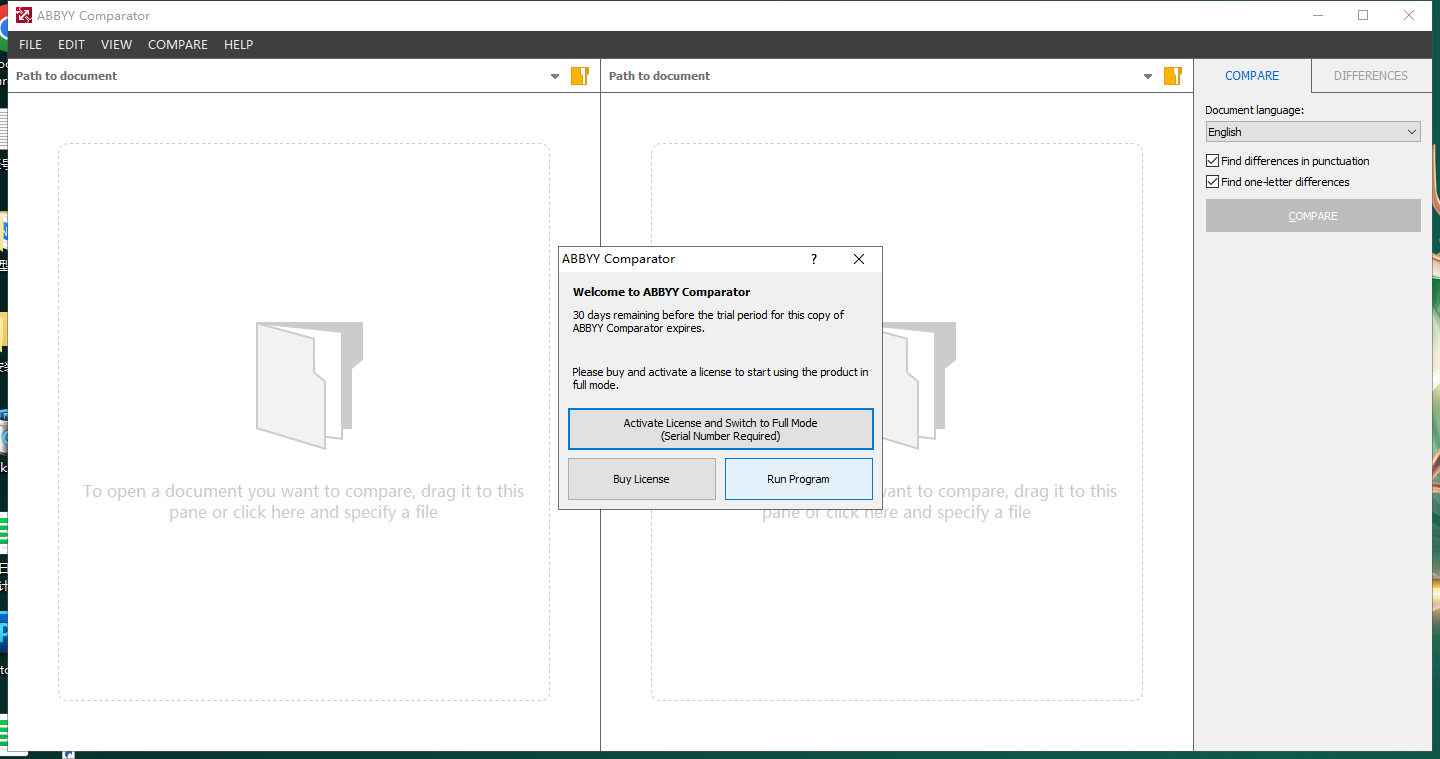This screenshot has width=1440, height=759.
Task: Click left pane drop area to open document
Action: (304, 422)
